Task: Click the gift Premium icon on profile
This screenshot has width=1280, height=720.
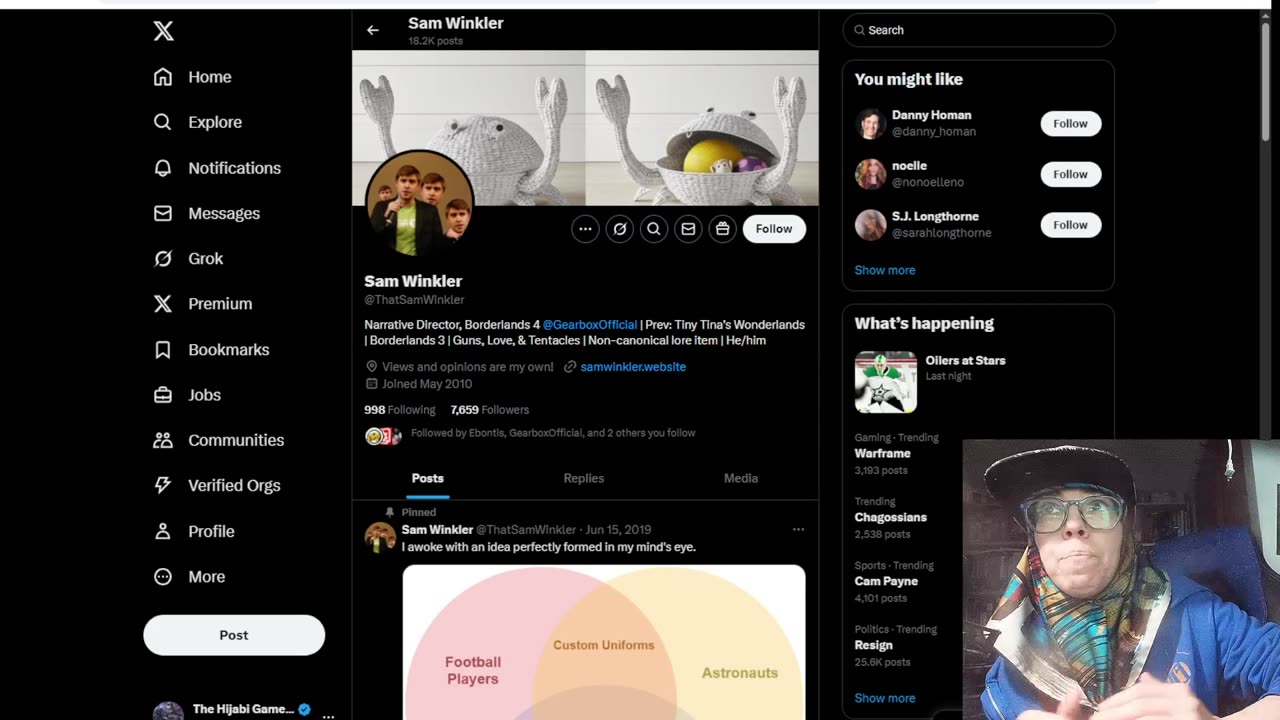Action: click(722, 229)
